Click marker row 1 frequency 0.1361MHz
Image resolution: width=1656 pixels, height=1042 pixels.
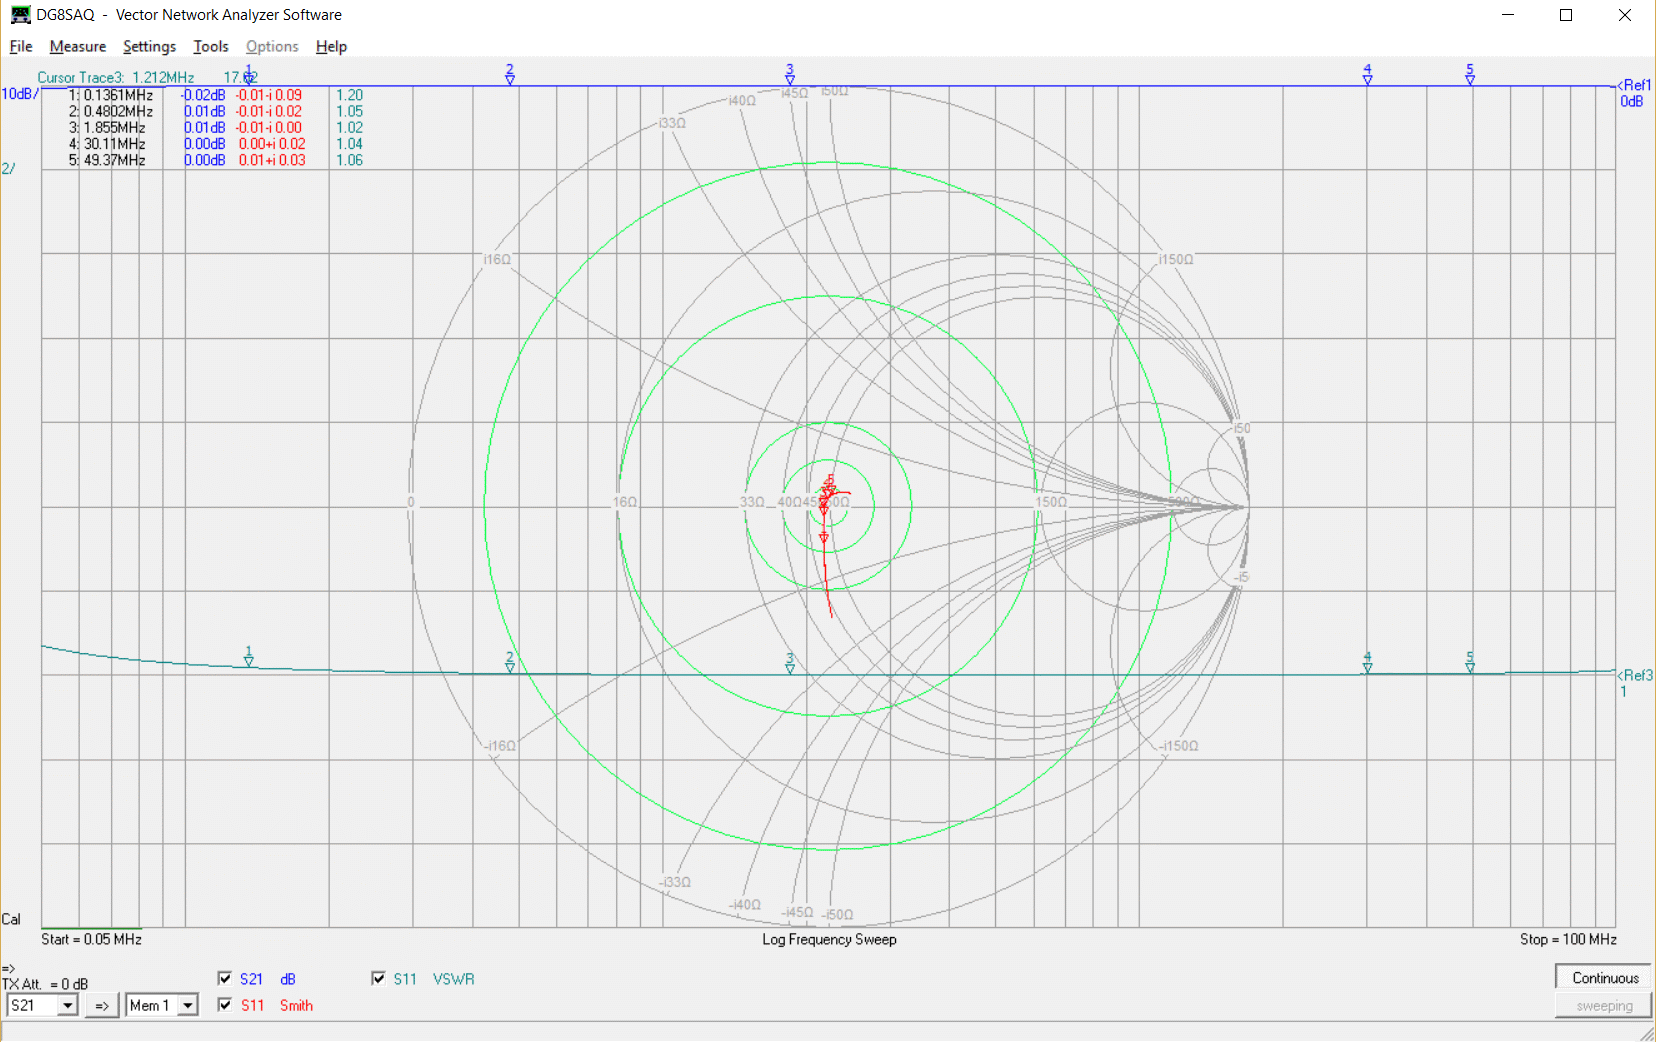click(x=118, y=95)
